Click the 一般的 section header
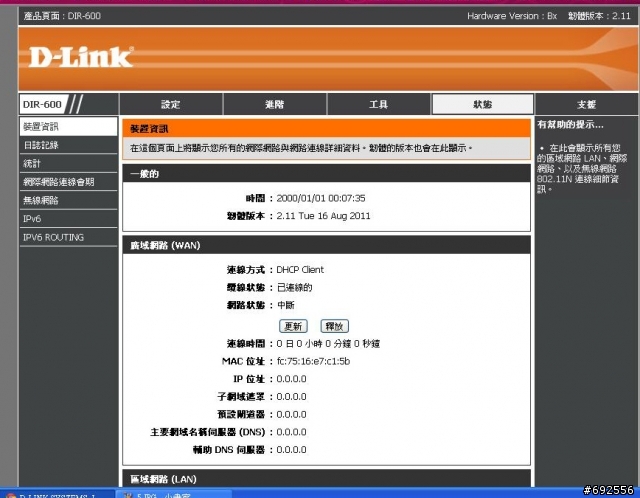The image size is (640, 498). [326, 174]
